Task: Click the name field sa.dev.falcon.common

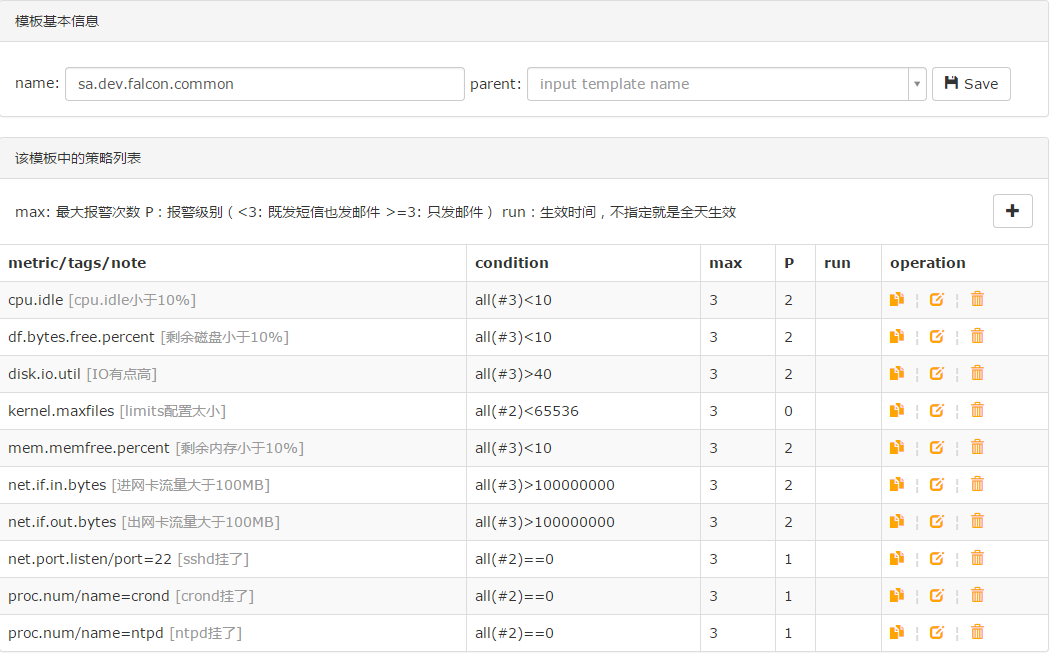Action: 265,84
